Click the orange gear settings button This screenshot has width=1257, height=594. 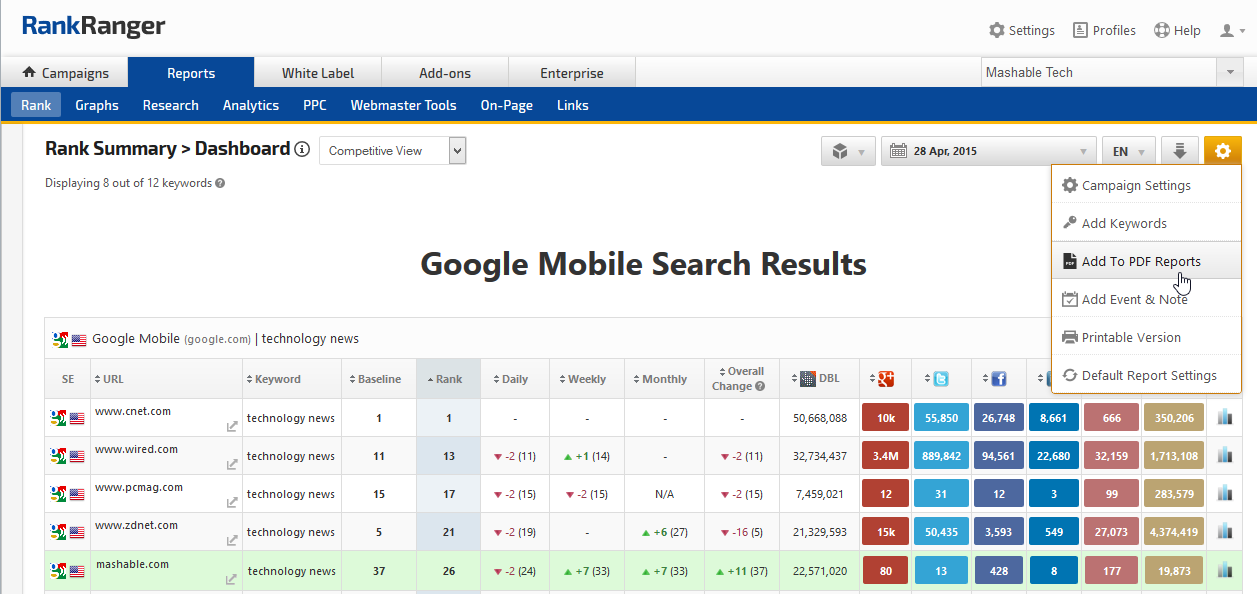point(1222,152)
